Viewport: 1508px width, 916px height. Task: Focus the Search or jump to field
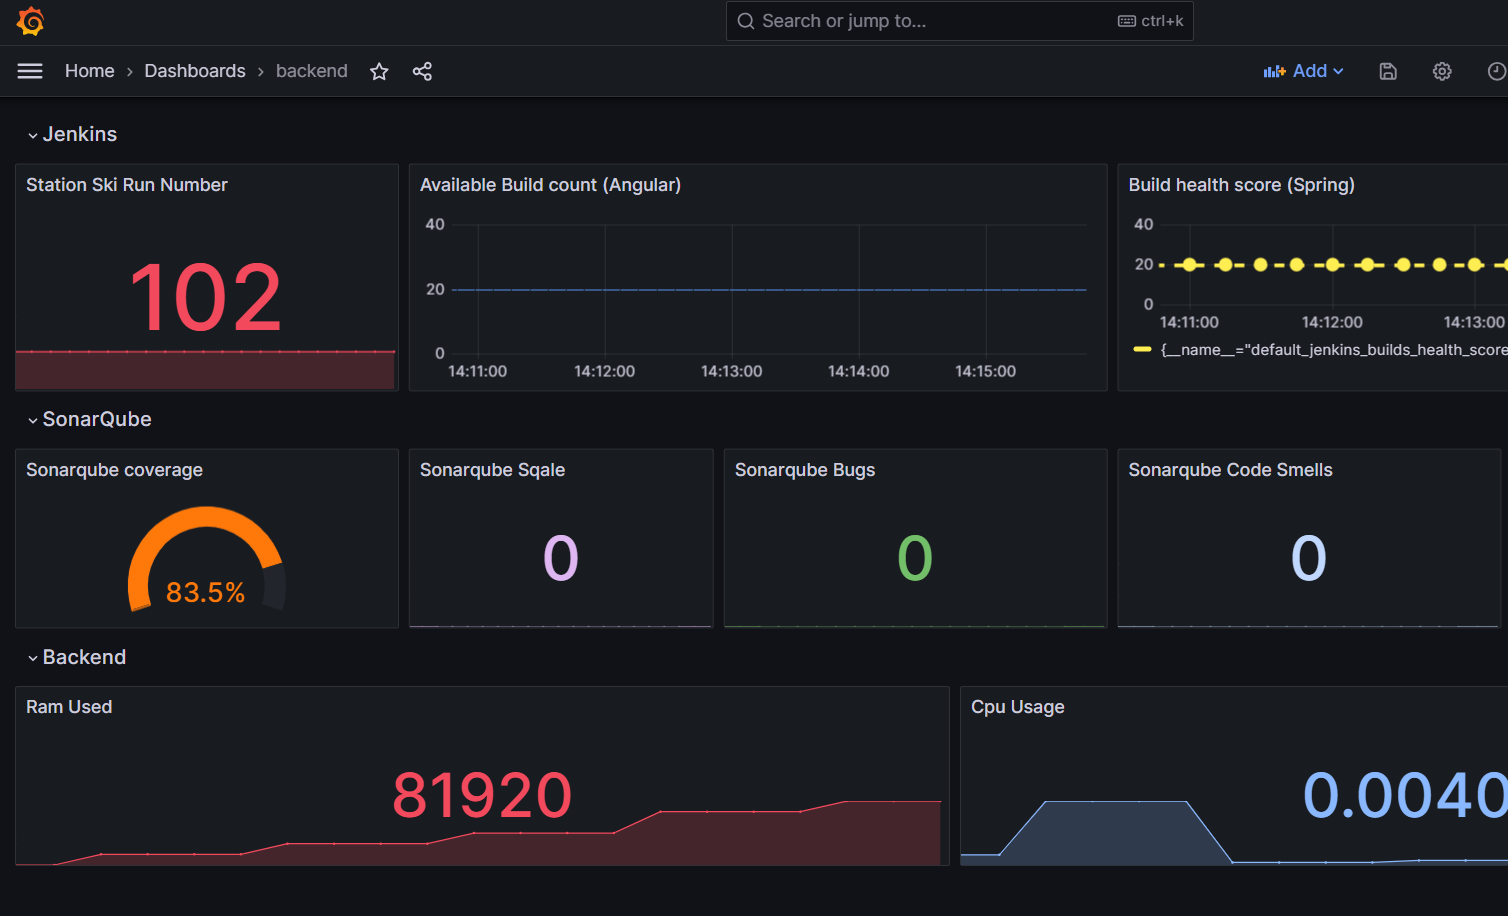[959, 21]
